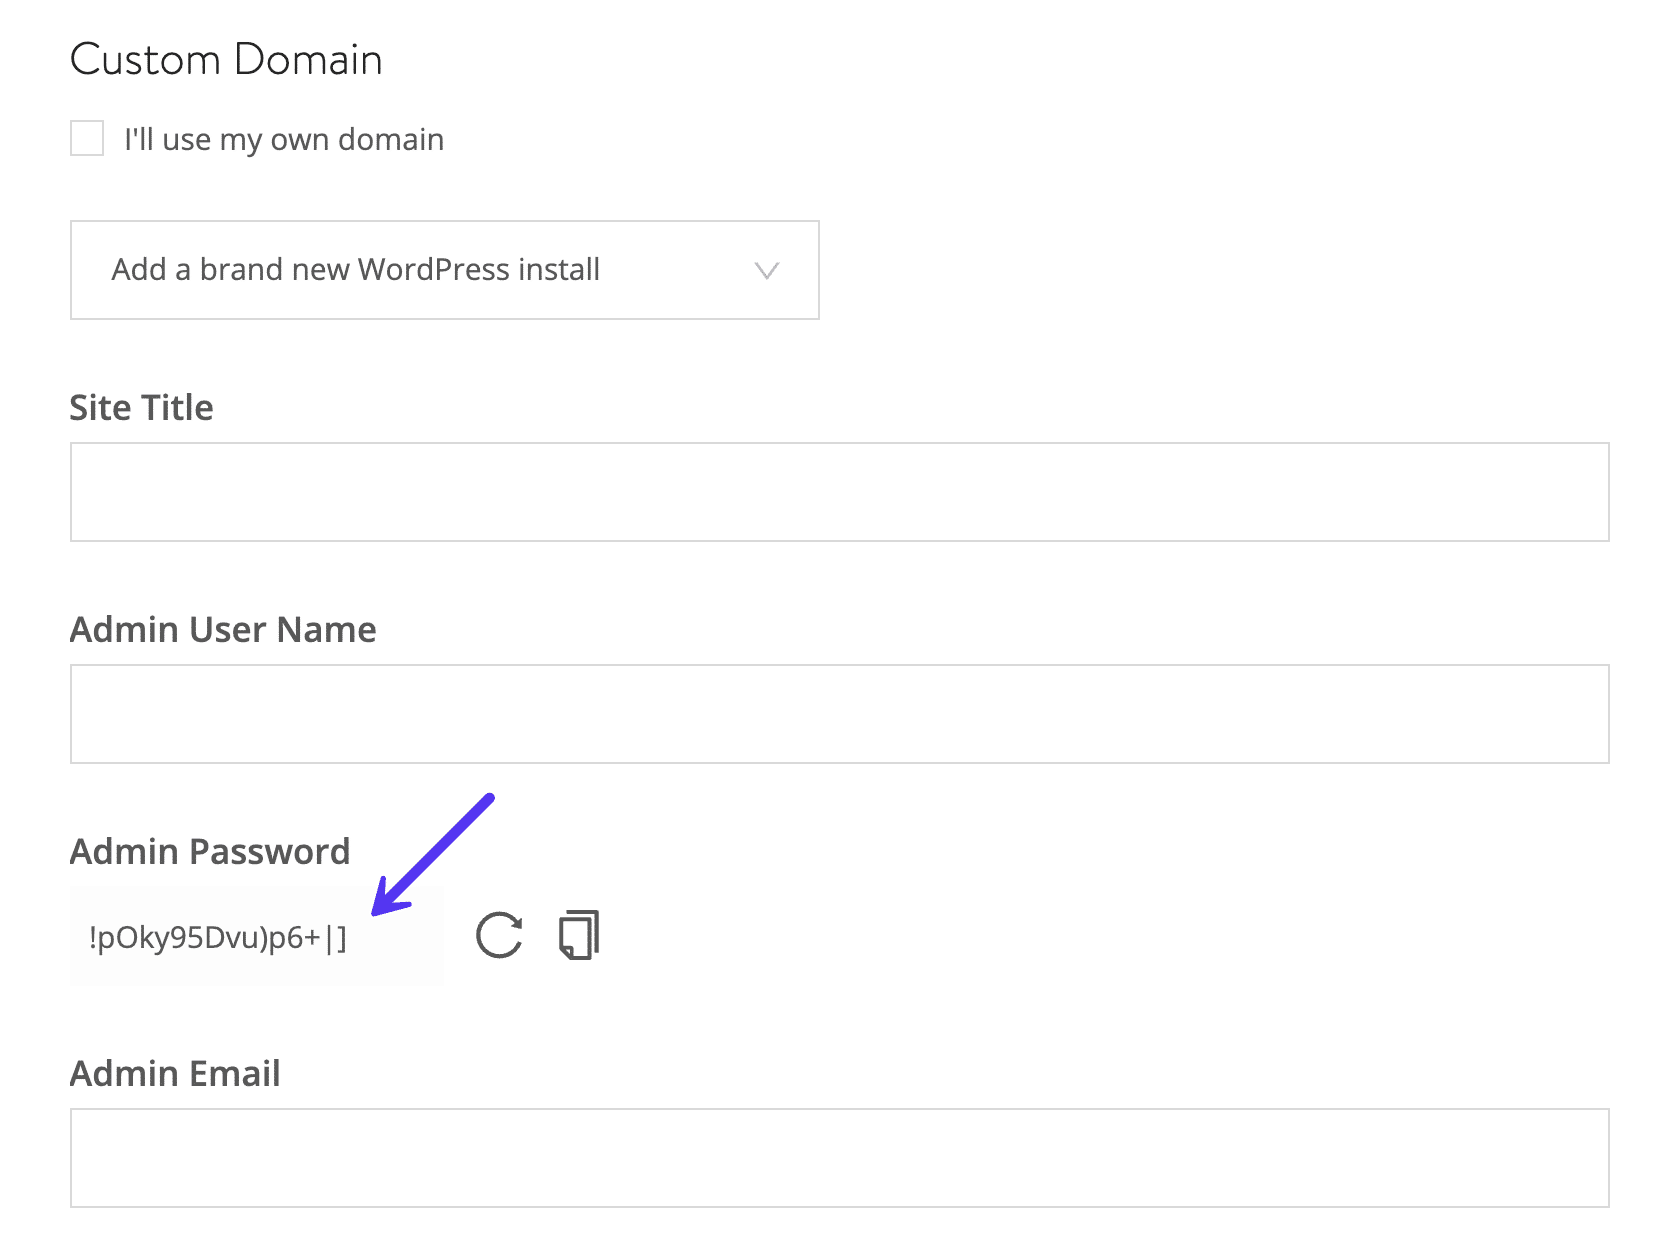The image size is (1678, 1234).
Task: Copy the admin password using copy icon
Action: click(579, 933)
